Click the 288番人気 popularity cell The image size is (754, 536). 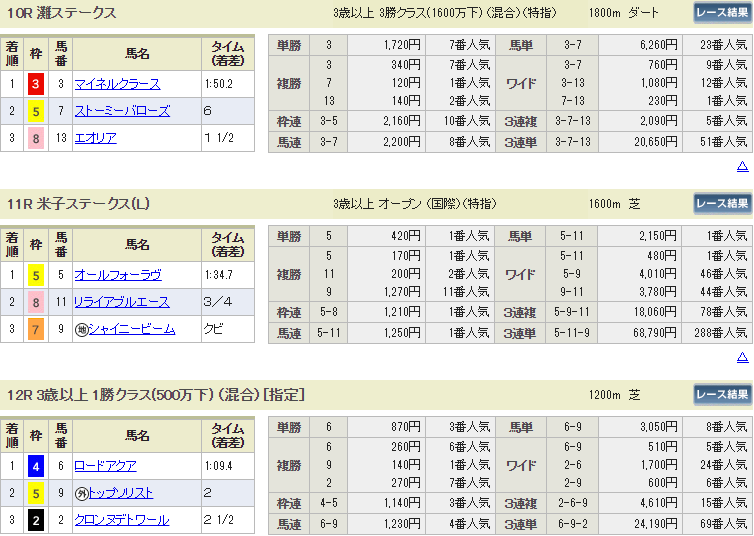720,333
